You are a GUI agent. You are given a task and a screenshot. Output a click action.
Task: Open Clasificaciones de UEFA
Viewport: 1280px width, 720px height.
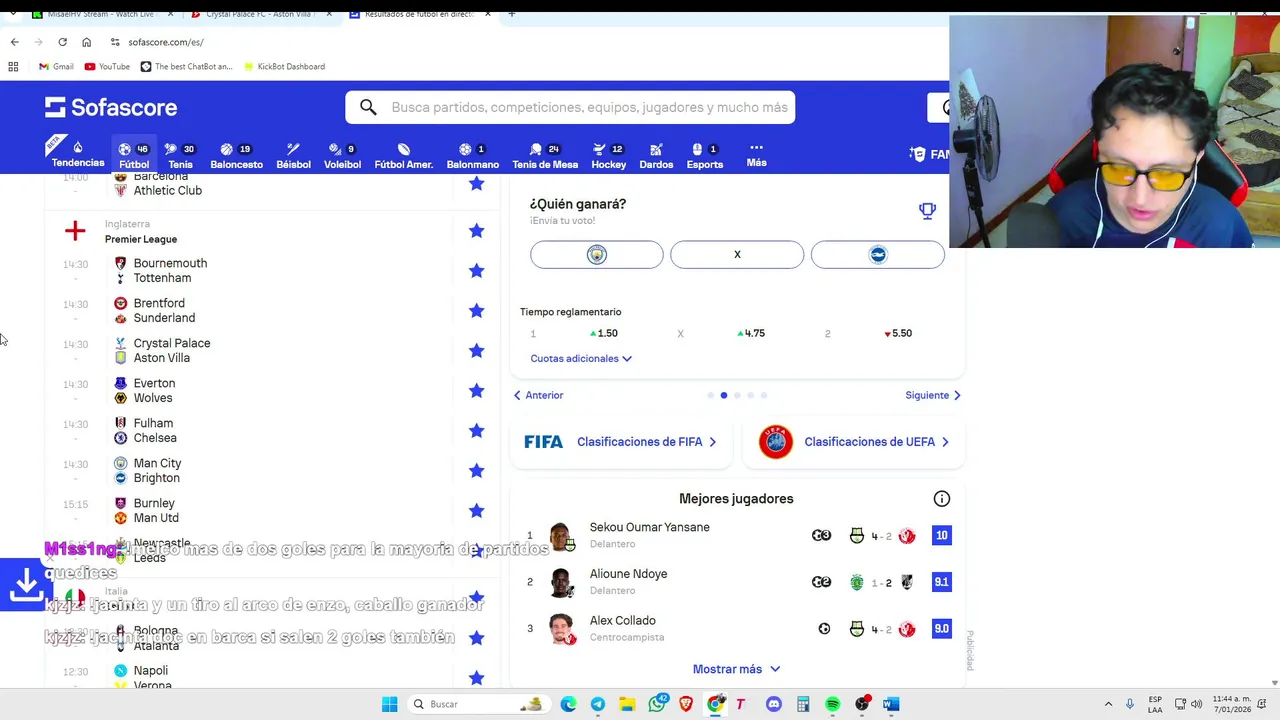tap(853, 442)
